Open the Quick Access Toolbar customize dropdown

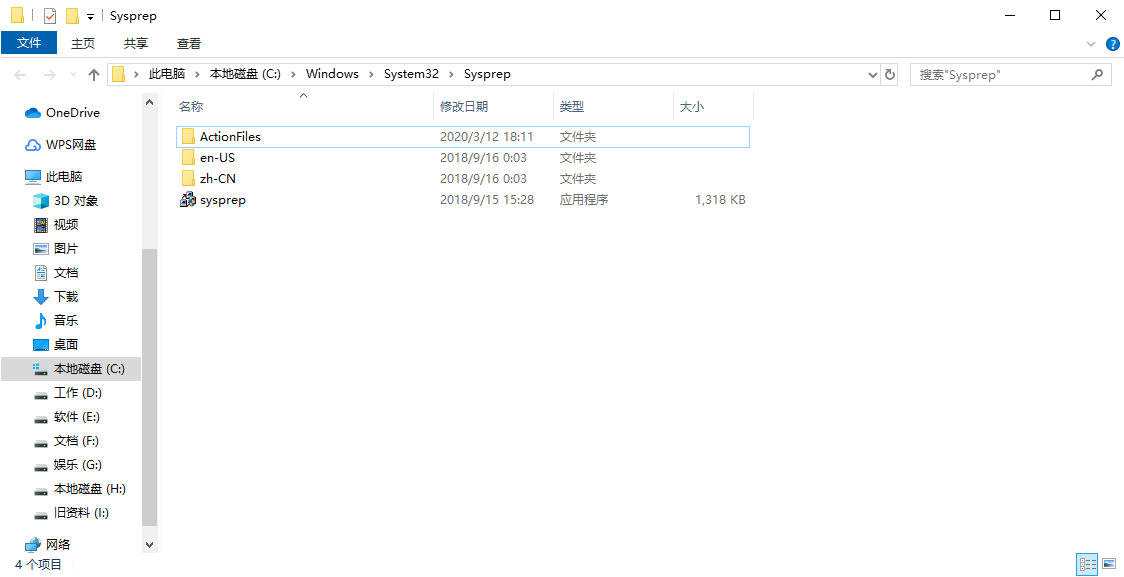point(89,15)
